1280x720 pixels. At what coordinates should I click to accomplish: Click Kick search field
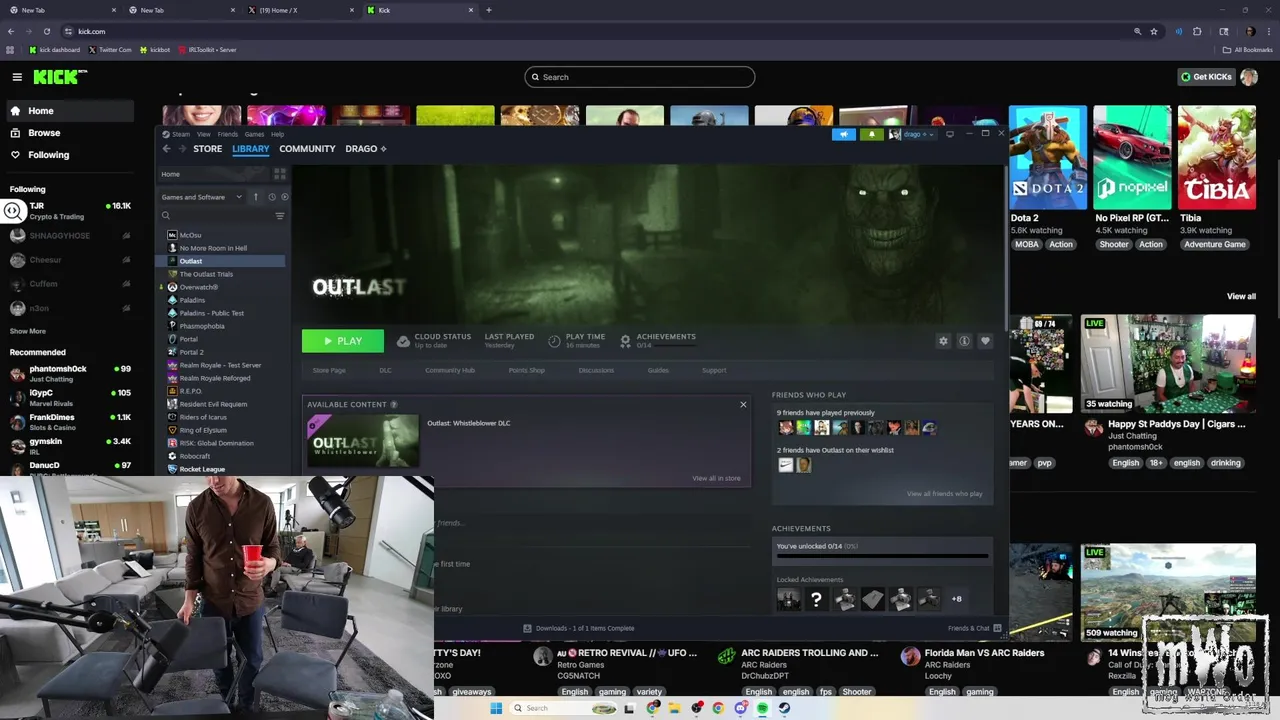tap(640, 77)
